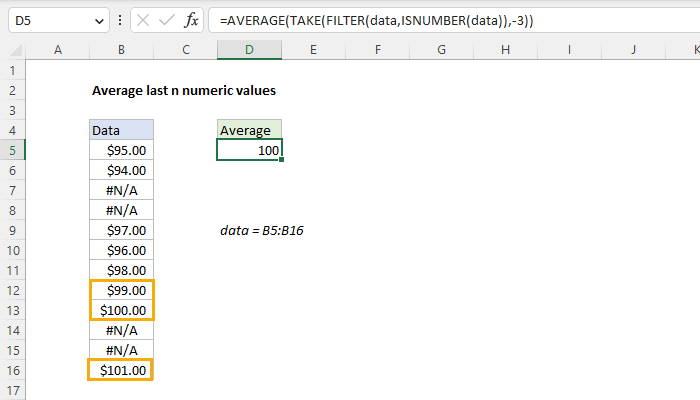Open the Name Box dropdown arrow

(x=99, y=21)
